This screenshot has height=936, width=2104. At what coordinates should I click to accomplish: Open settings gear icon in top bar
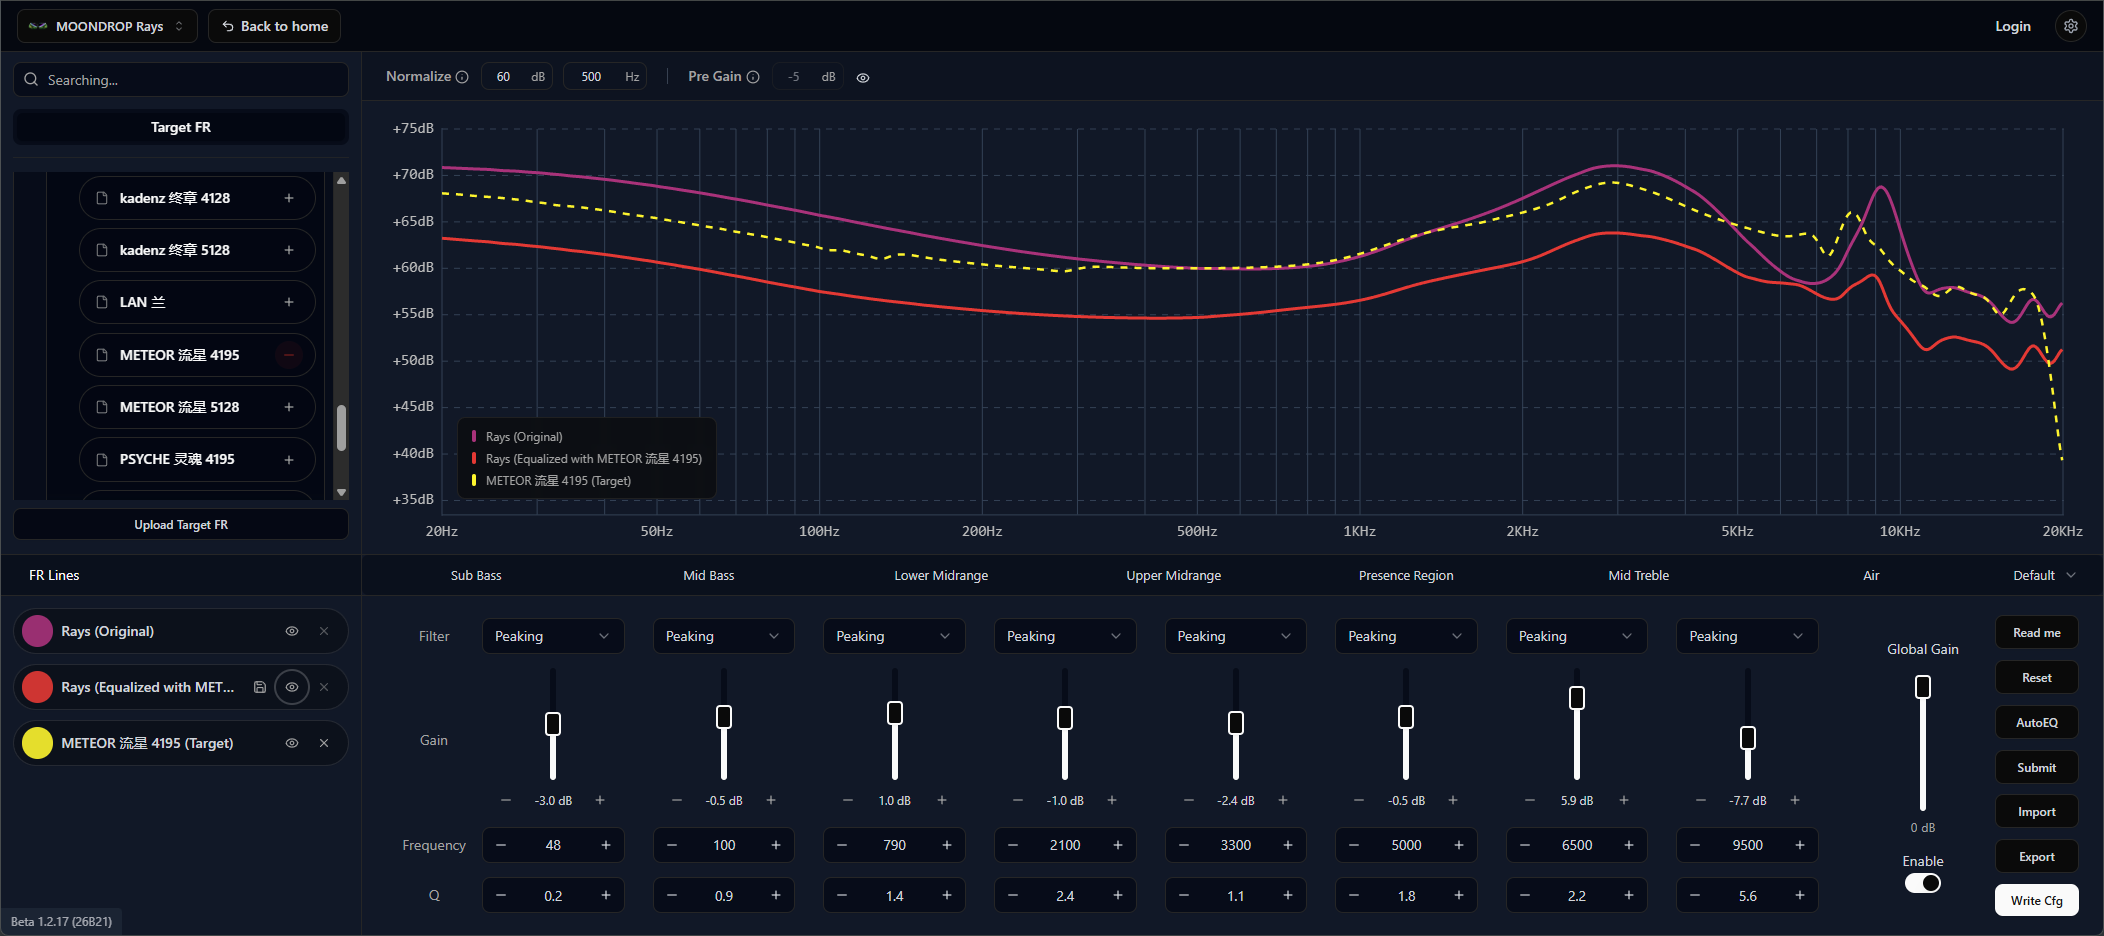coord(2071,26)
